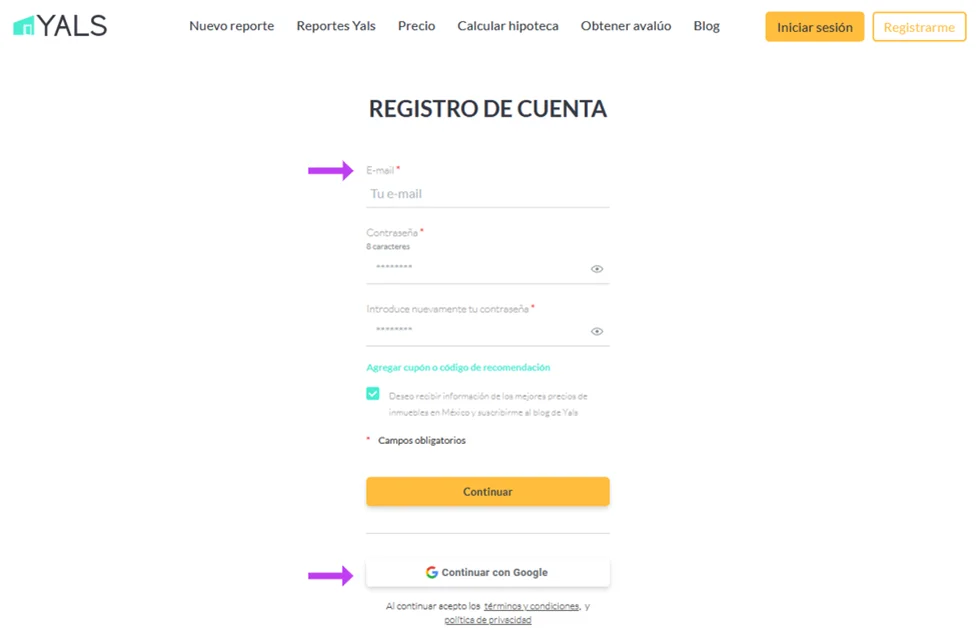Image resolution: width=980 pixels, height=640 pixels.
Task: Uncheck the newsletter subscription checkbox
Action: pyautogui.click(x=373, y=394)
